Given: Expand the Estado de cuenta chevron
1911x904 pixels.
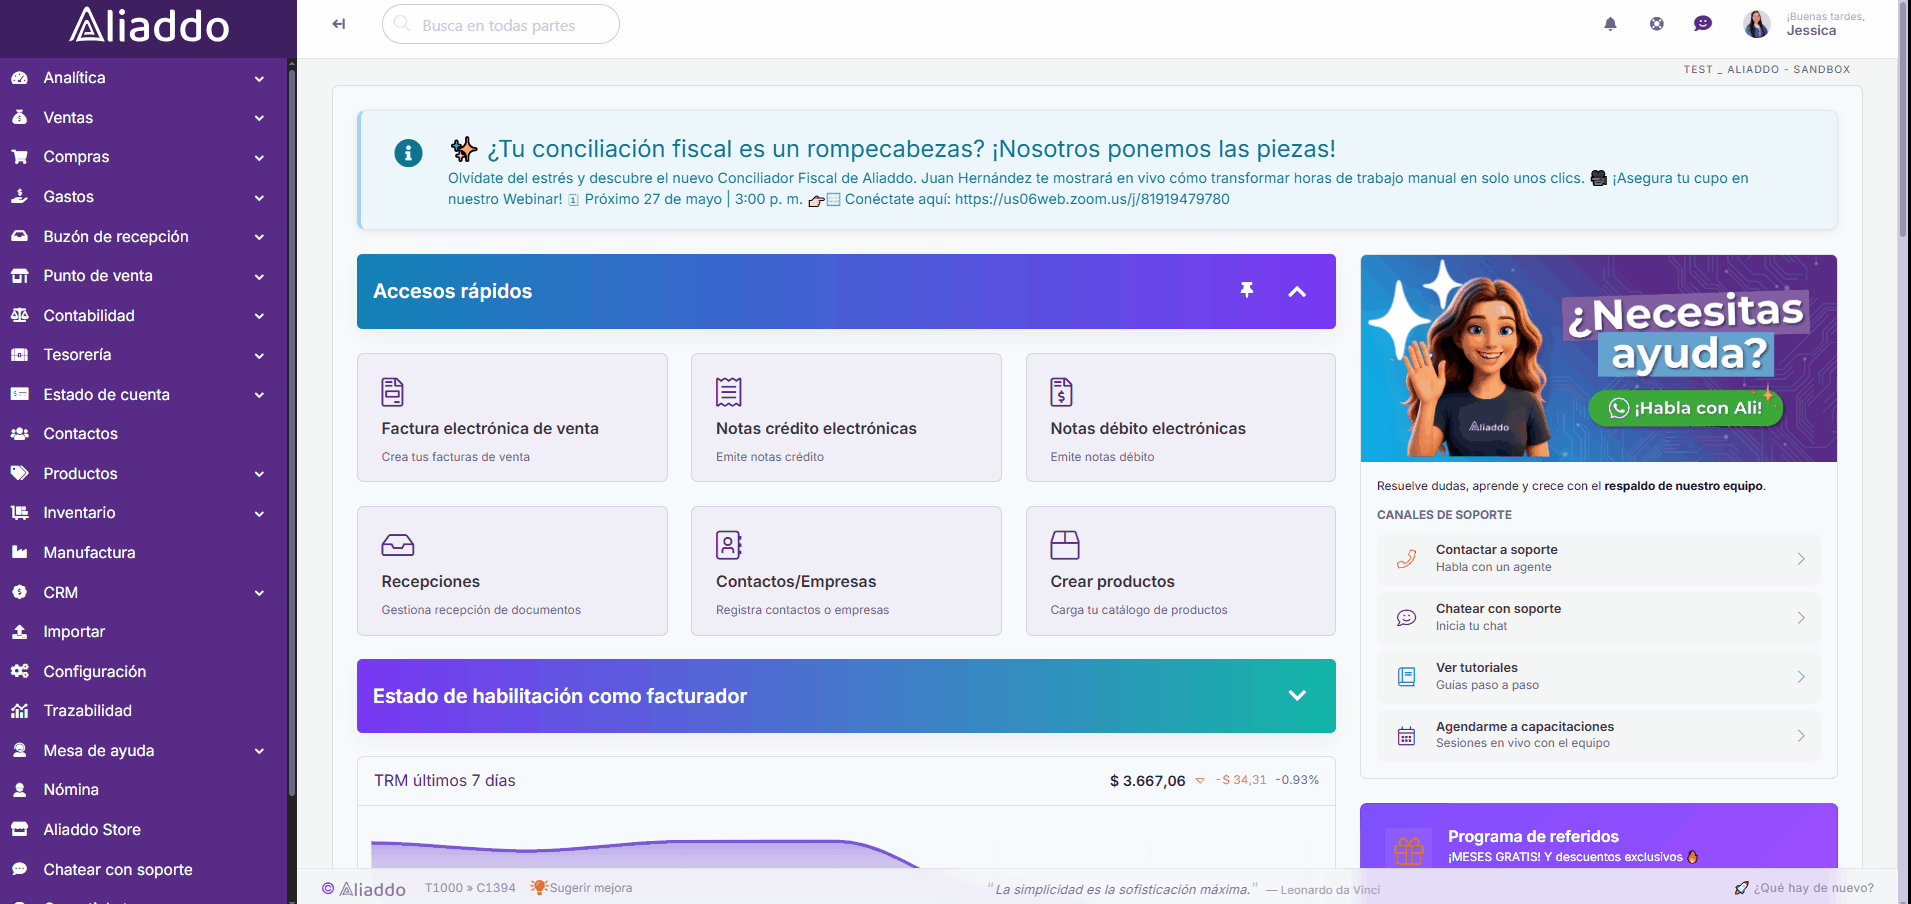Looking at the screenshot, I should pyautogui.click(x=259, y=395).
